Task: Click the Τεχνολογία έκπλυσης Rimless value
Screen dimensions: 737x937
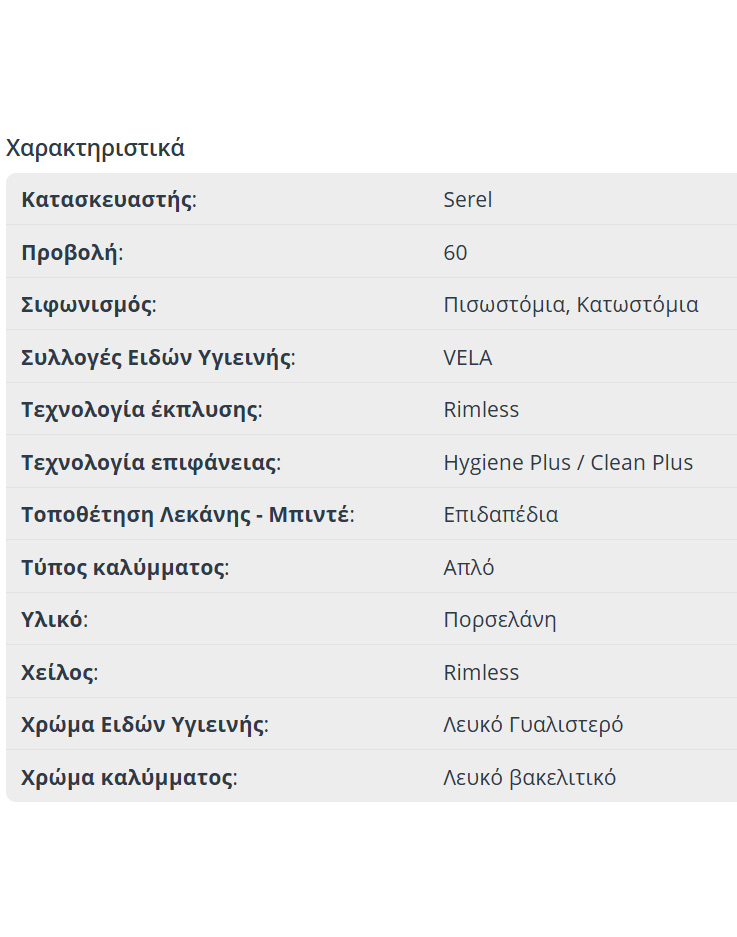Action: tap(481, 409)
